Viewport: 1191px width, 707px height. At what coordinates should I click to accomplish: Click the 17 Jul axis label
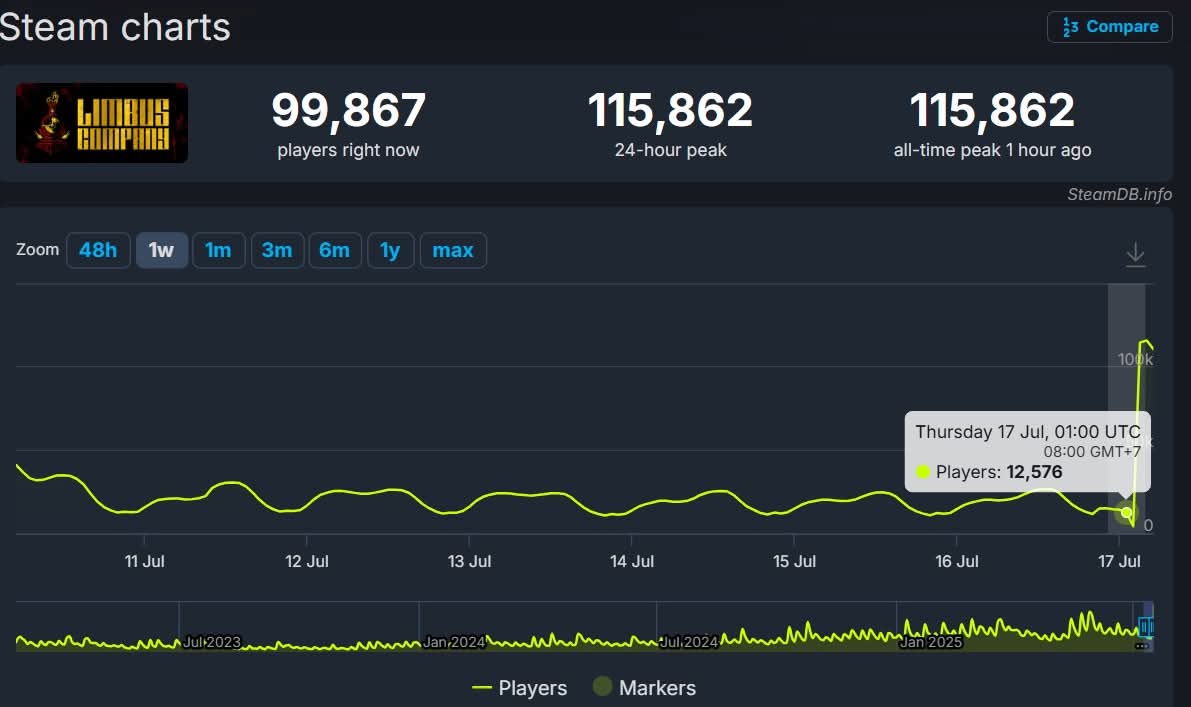1120,561
